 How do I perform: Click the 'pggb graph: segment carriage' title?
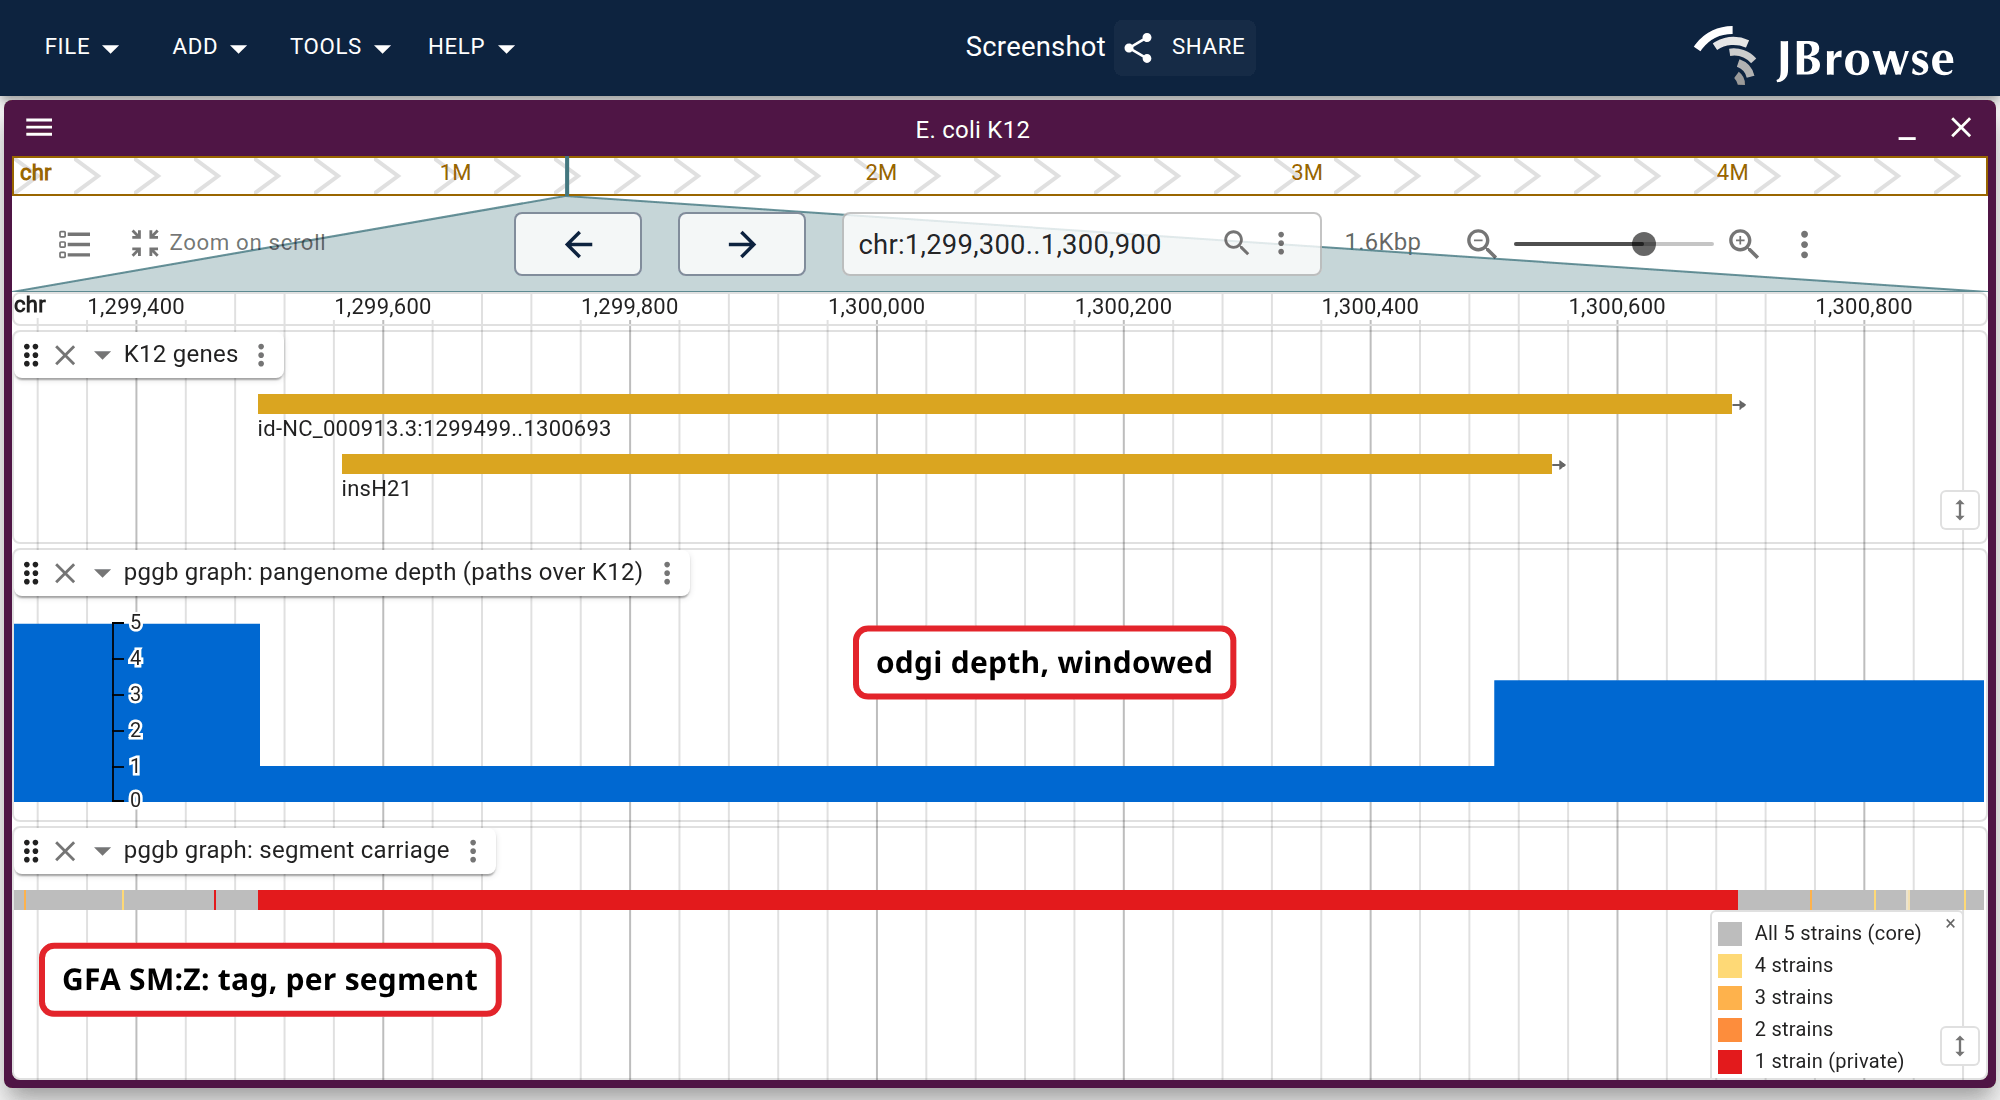coord(287,851)
